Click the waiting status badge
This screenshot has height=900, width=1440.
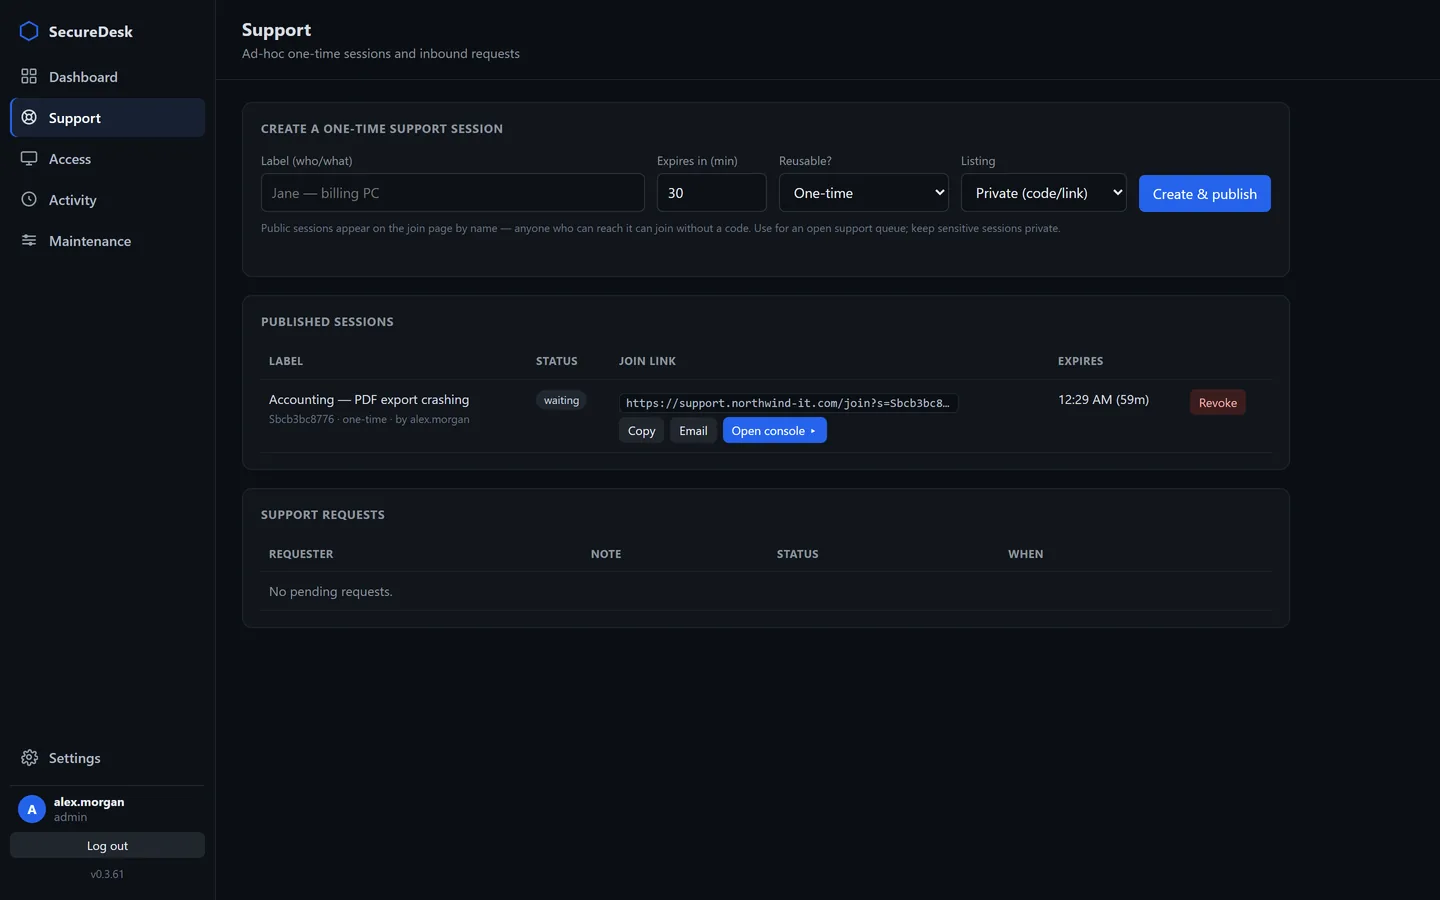click(x=561, y=400)
